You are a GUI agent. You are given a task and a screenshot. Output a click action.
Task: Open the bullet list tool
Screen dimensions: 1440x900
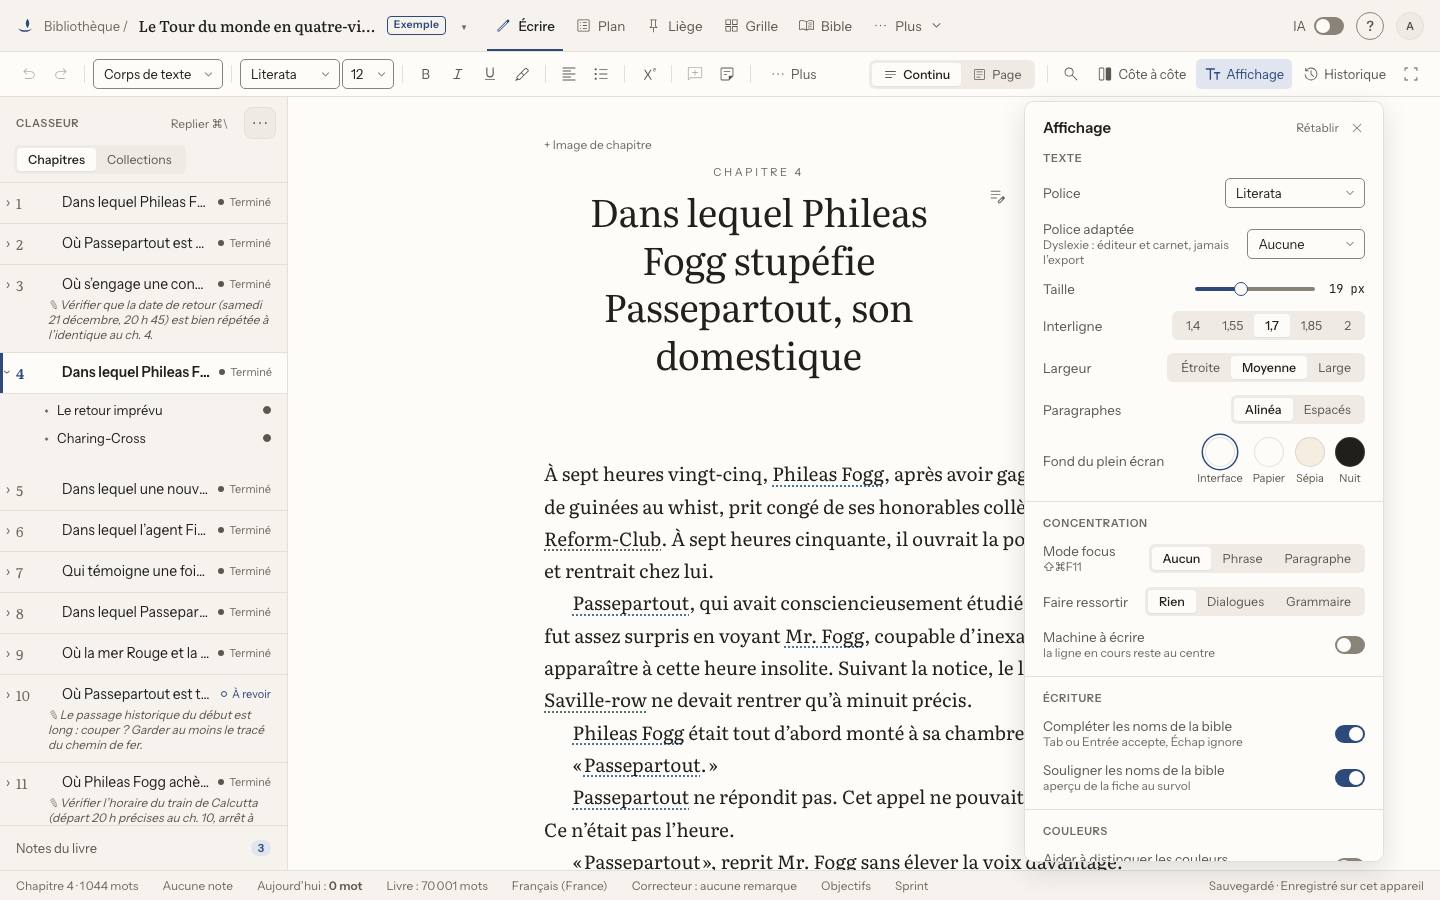(601, 74)
